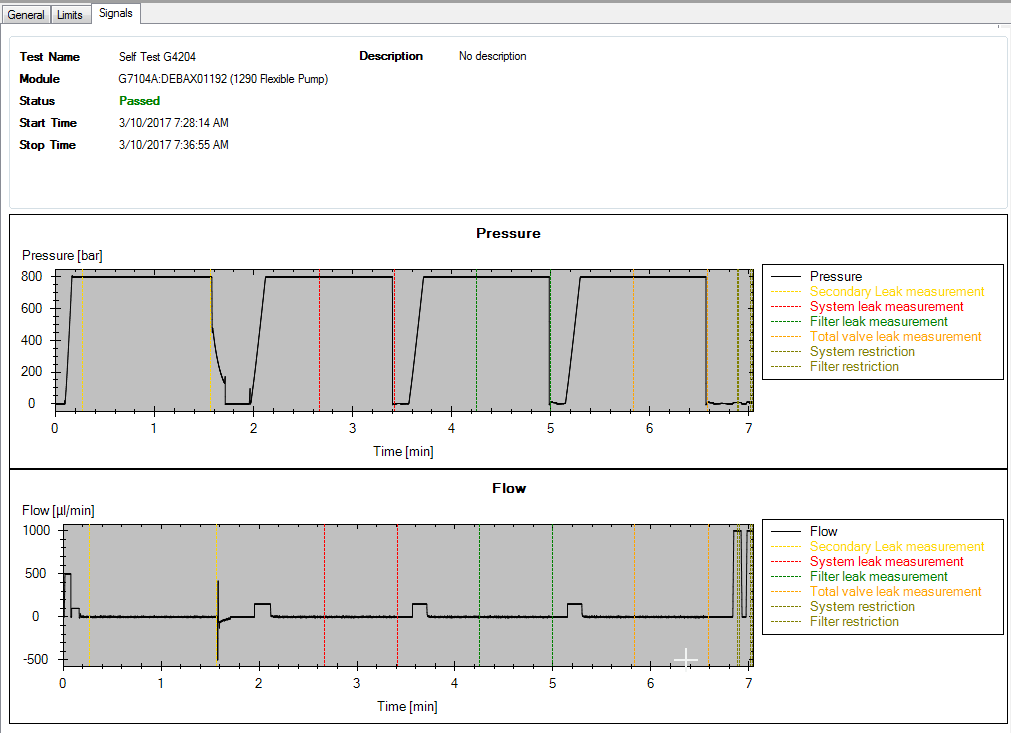Open the Limits tab

(70, 15)
